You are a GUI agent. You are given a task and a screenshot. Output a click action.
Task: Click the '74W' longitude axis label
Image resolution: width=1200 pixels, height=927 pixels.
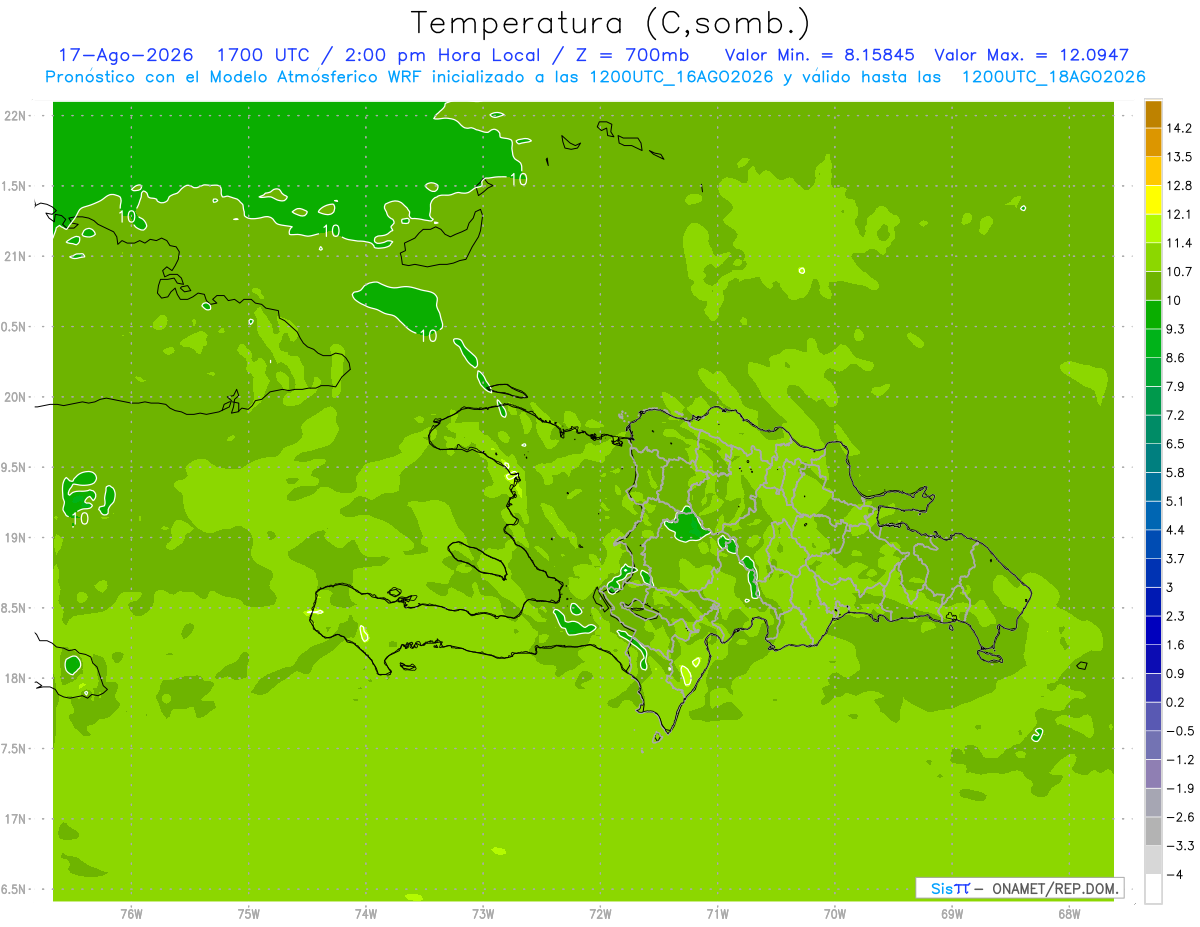pos(366,913)
